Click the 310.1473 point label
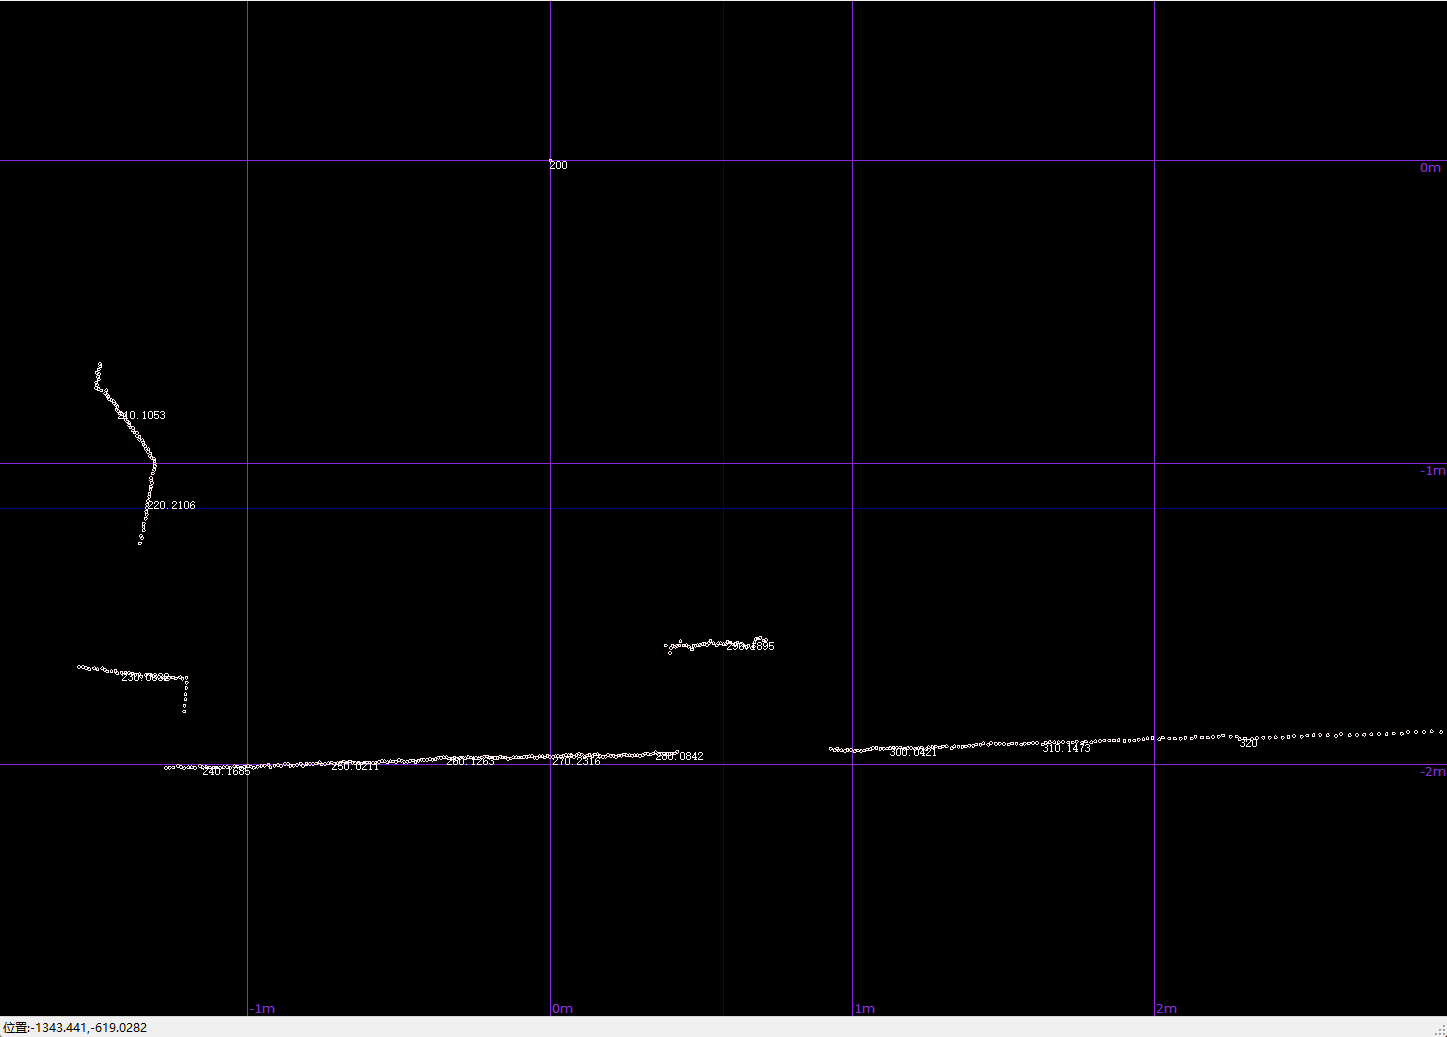This screenshot has width=1447, height=1037. (x=1066, y=748)
